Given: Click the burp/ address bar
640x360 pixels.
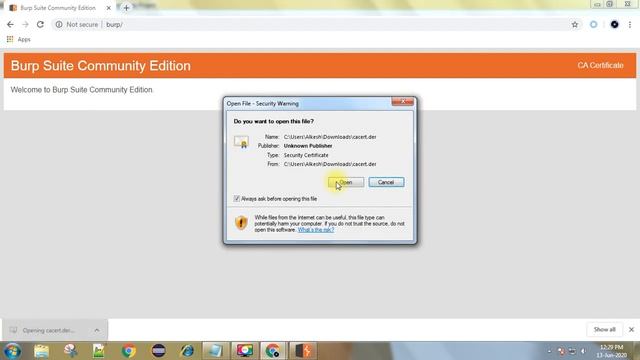Looking at the screenshot, I should point(310,24).
